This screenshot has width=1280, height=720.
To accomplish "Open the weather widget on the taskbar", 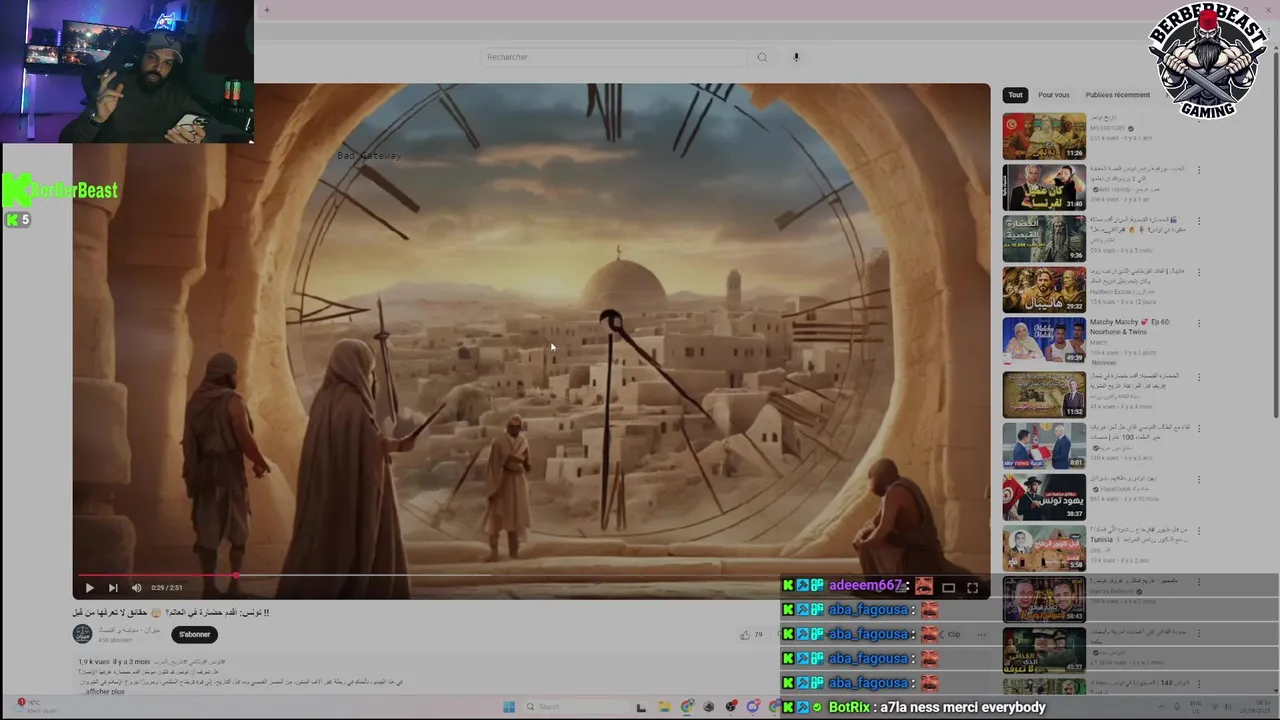I will click(x=35, y=706).
